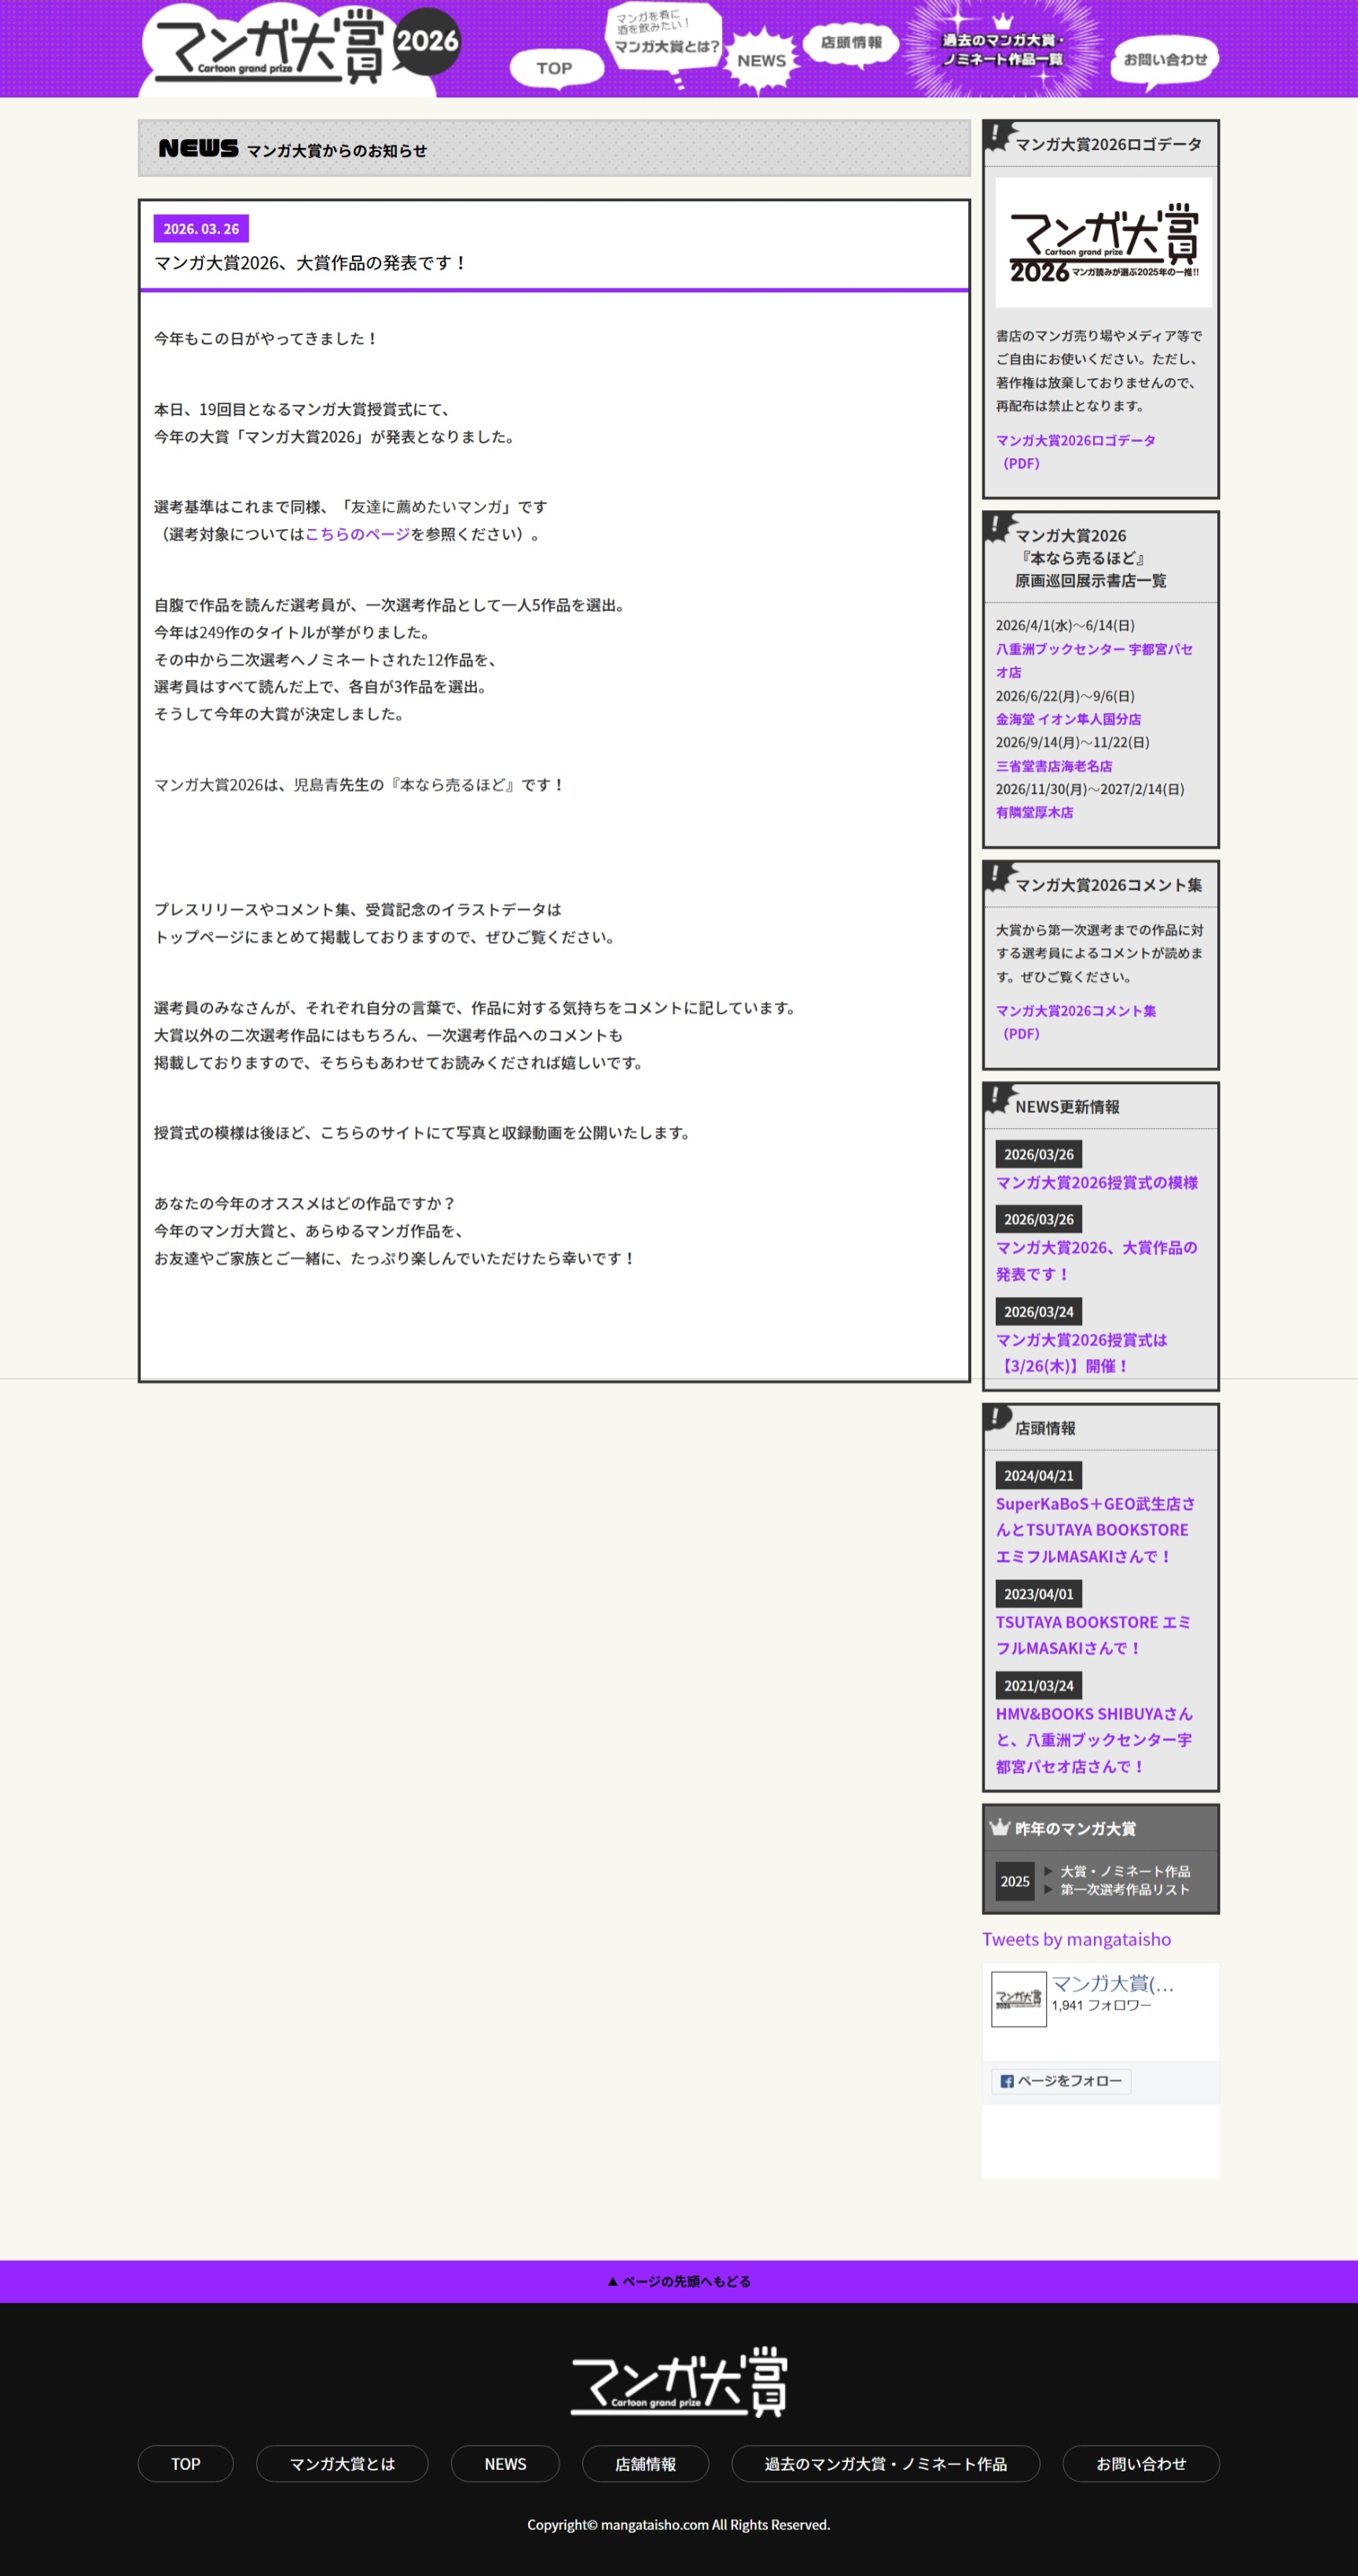Click the マンガ大賞 2026 header logo

tap(300, 48)
